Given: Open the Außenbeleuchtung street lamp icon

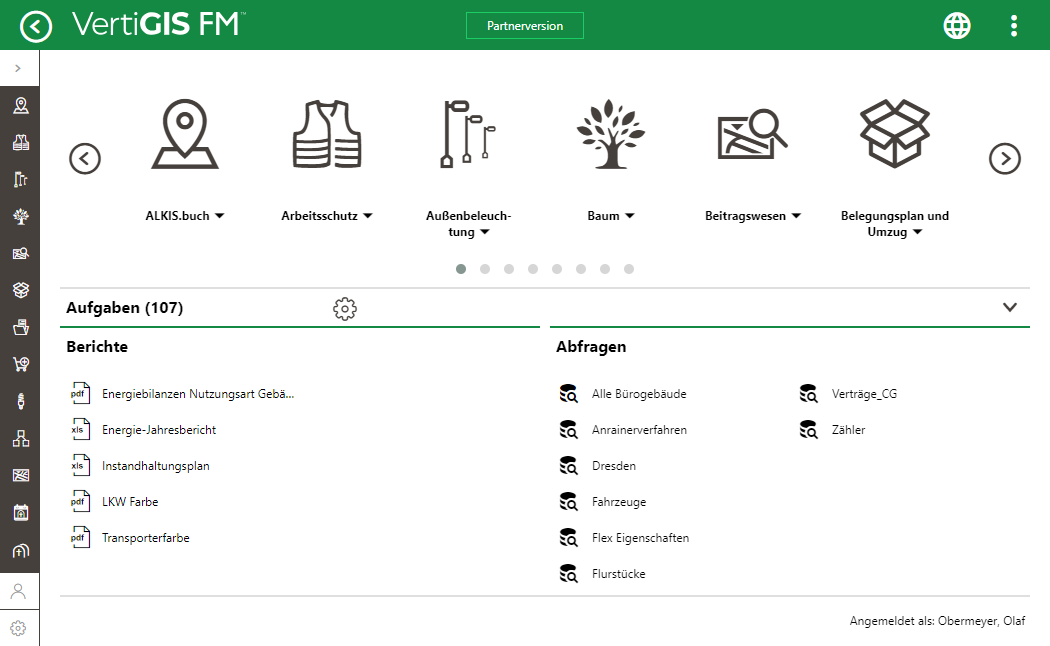Looking at the screenshot, I should tap(468, 133).
